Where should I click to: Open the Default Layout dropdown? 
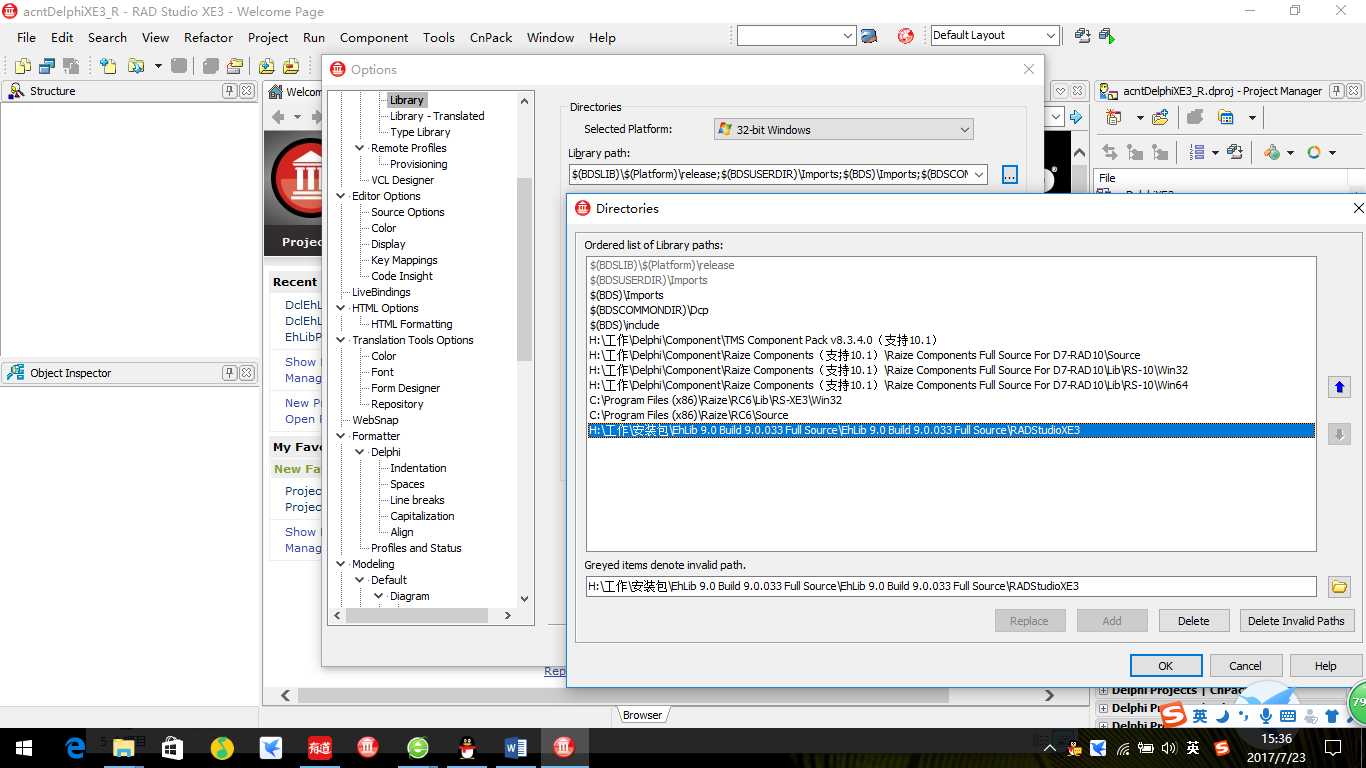pyautogui.click(x=1051, y=35)
